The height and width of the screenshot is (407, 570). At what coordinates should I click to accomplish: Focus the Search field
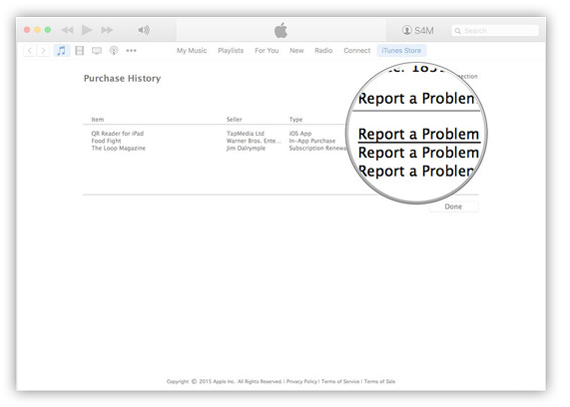point(495,31)
